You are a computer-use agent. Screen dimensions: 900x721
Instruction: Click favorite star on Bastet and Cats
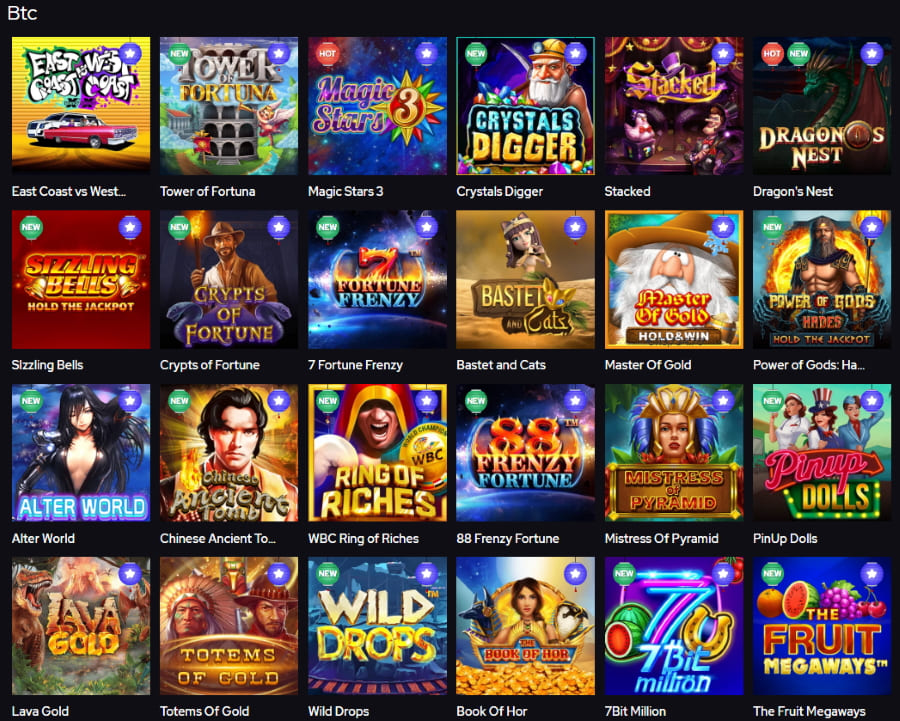[575, 227]
